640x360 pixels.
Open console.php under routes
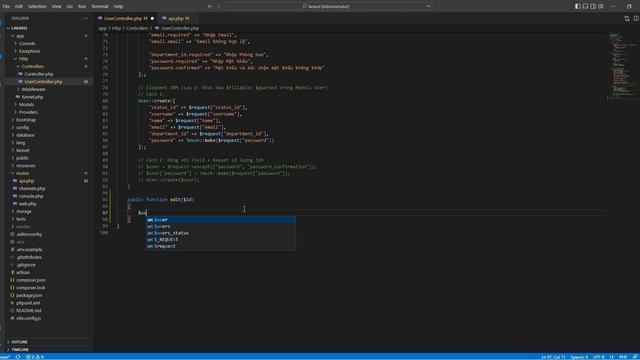tap(30, 196)
